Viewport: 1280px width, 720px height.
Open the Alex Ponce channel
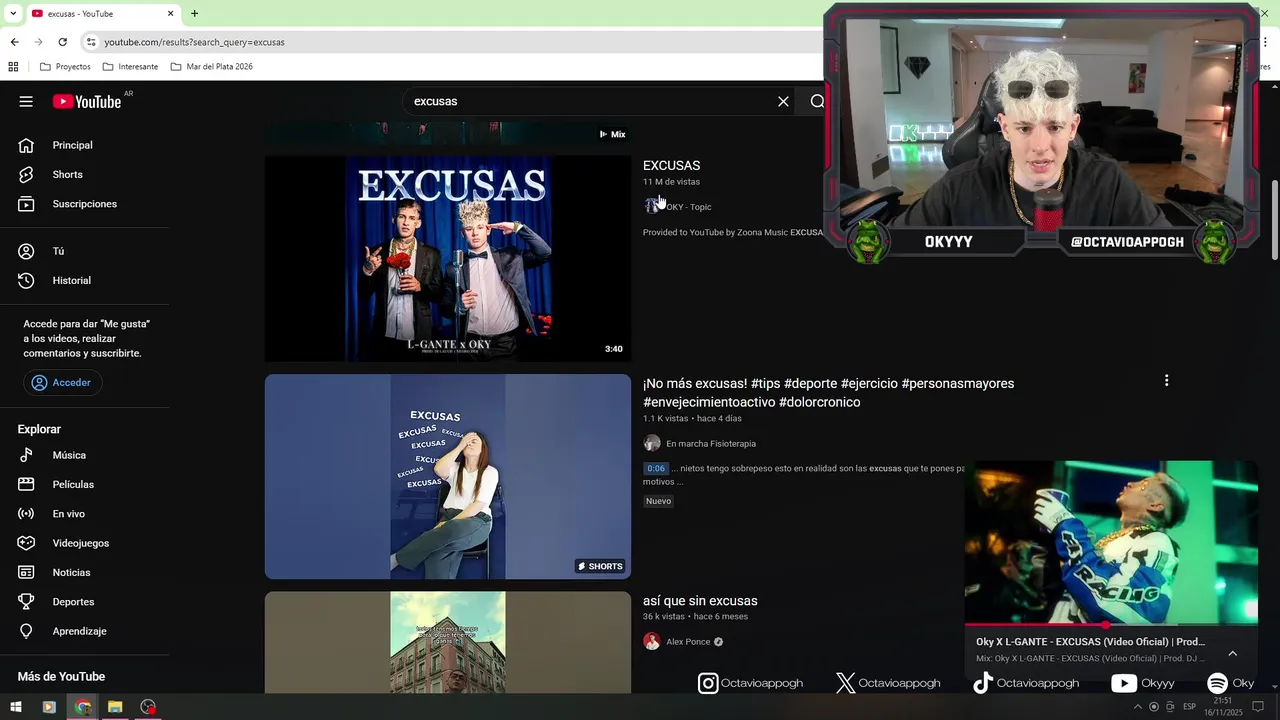click(x=688, y=642)
